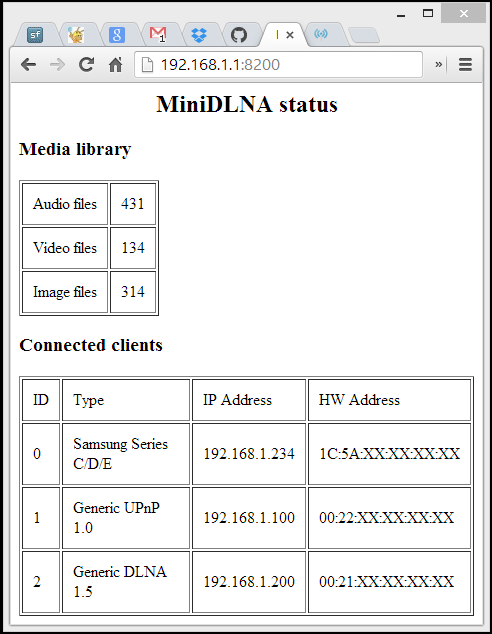Go back to the previous page
The height and width of the screenshot is (634, 492).
coord(28,64)
